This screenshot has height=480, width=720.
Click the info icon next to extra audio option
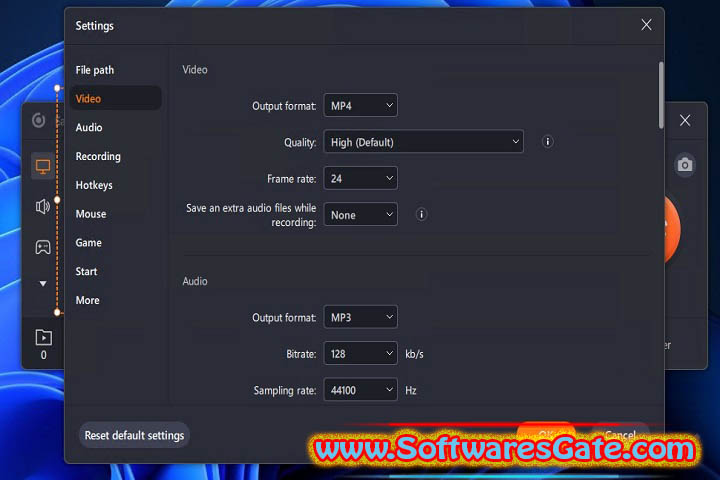421,215
